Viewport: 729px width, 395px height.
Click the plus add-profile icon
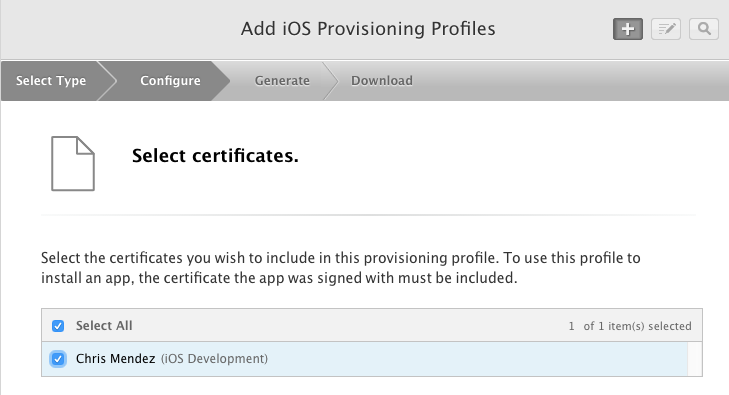628,29
